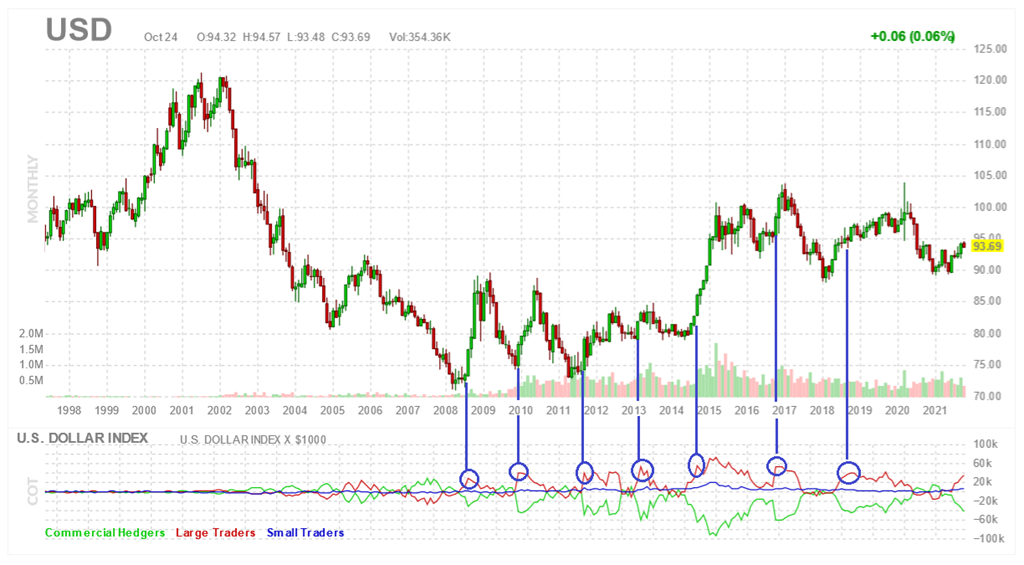Click the leftmost blue circle marker in COT panel

(469, 478)
